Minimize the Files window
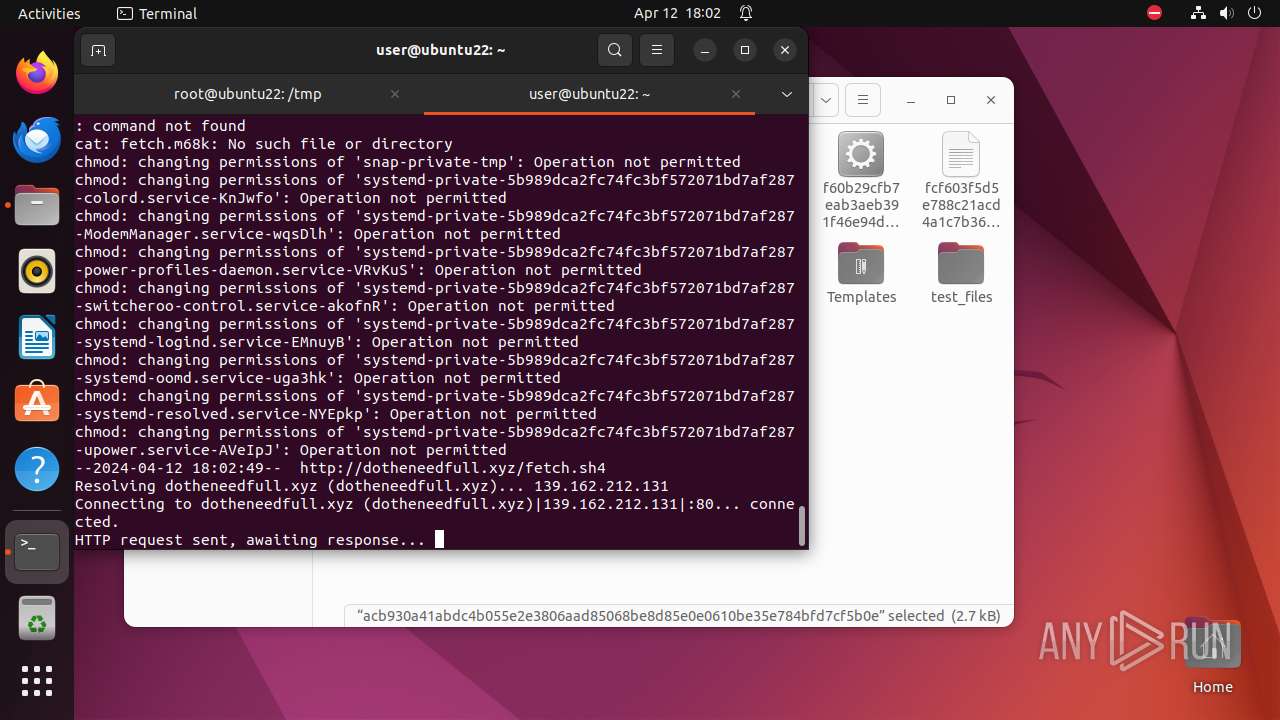Viewport: 1280px width, 720px height. coord(911,100)
